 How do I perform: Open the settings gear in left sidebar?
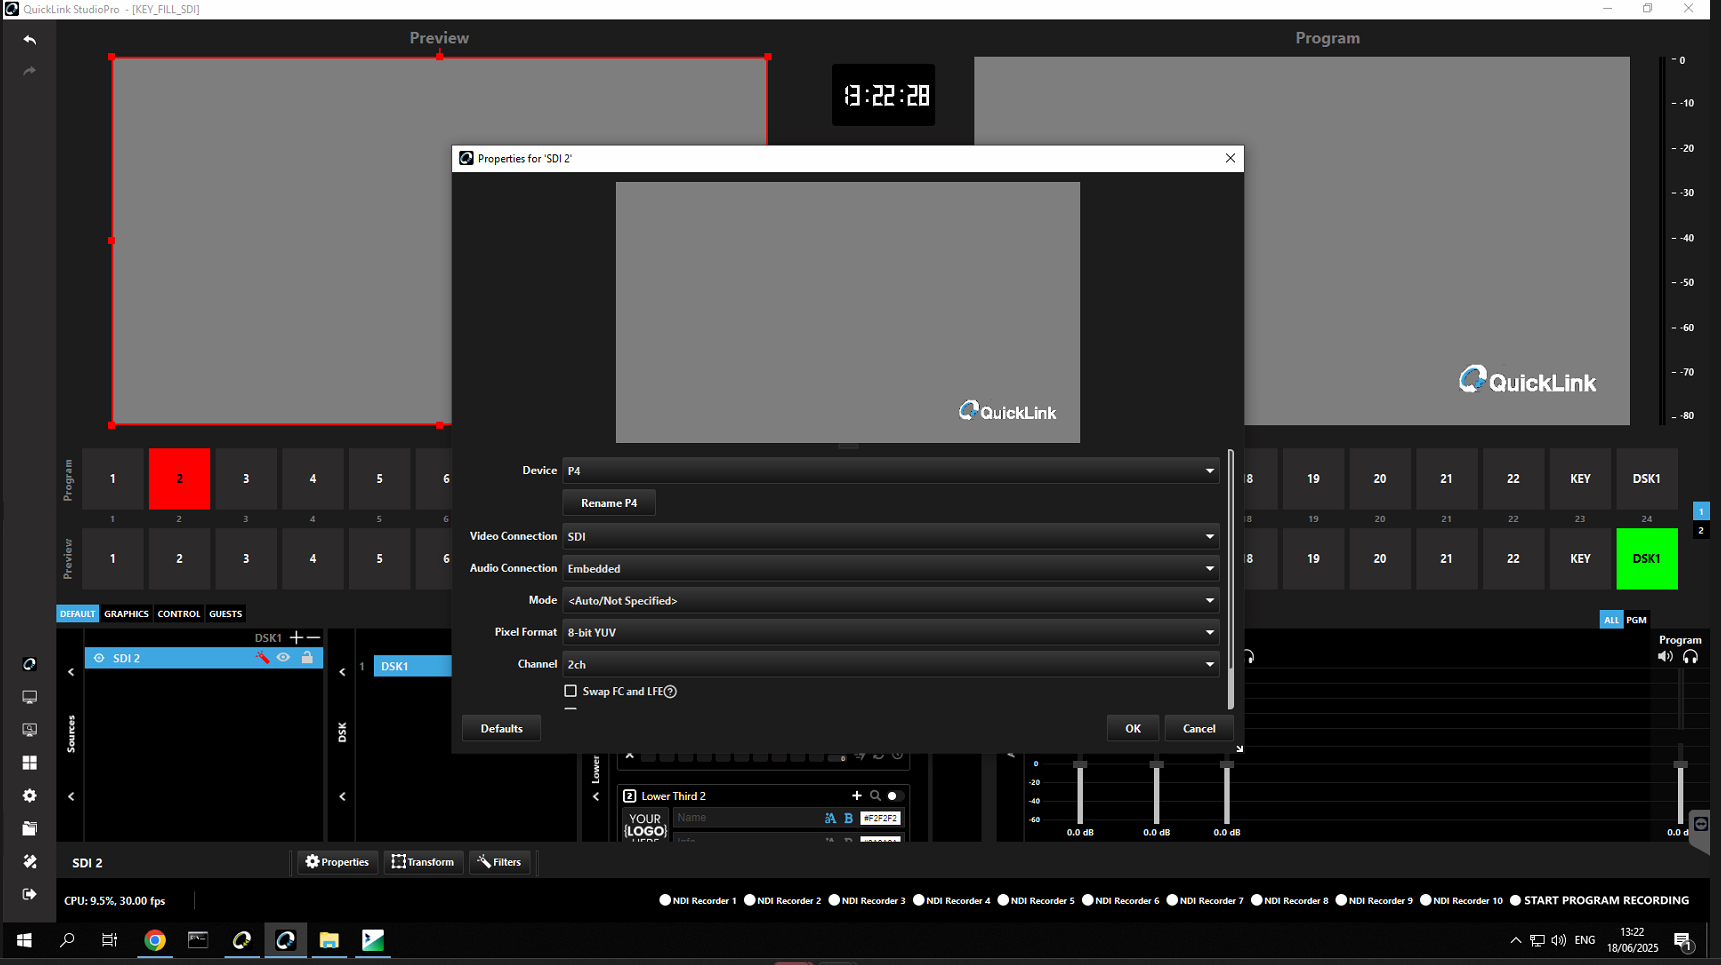tap(30, 796)
